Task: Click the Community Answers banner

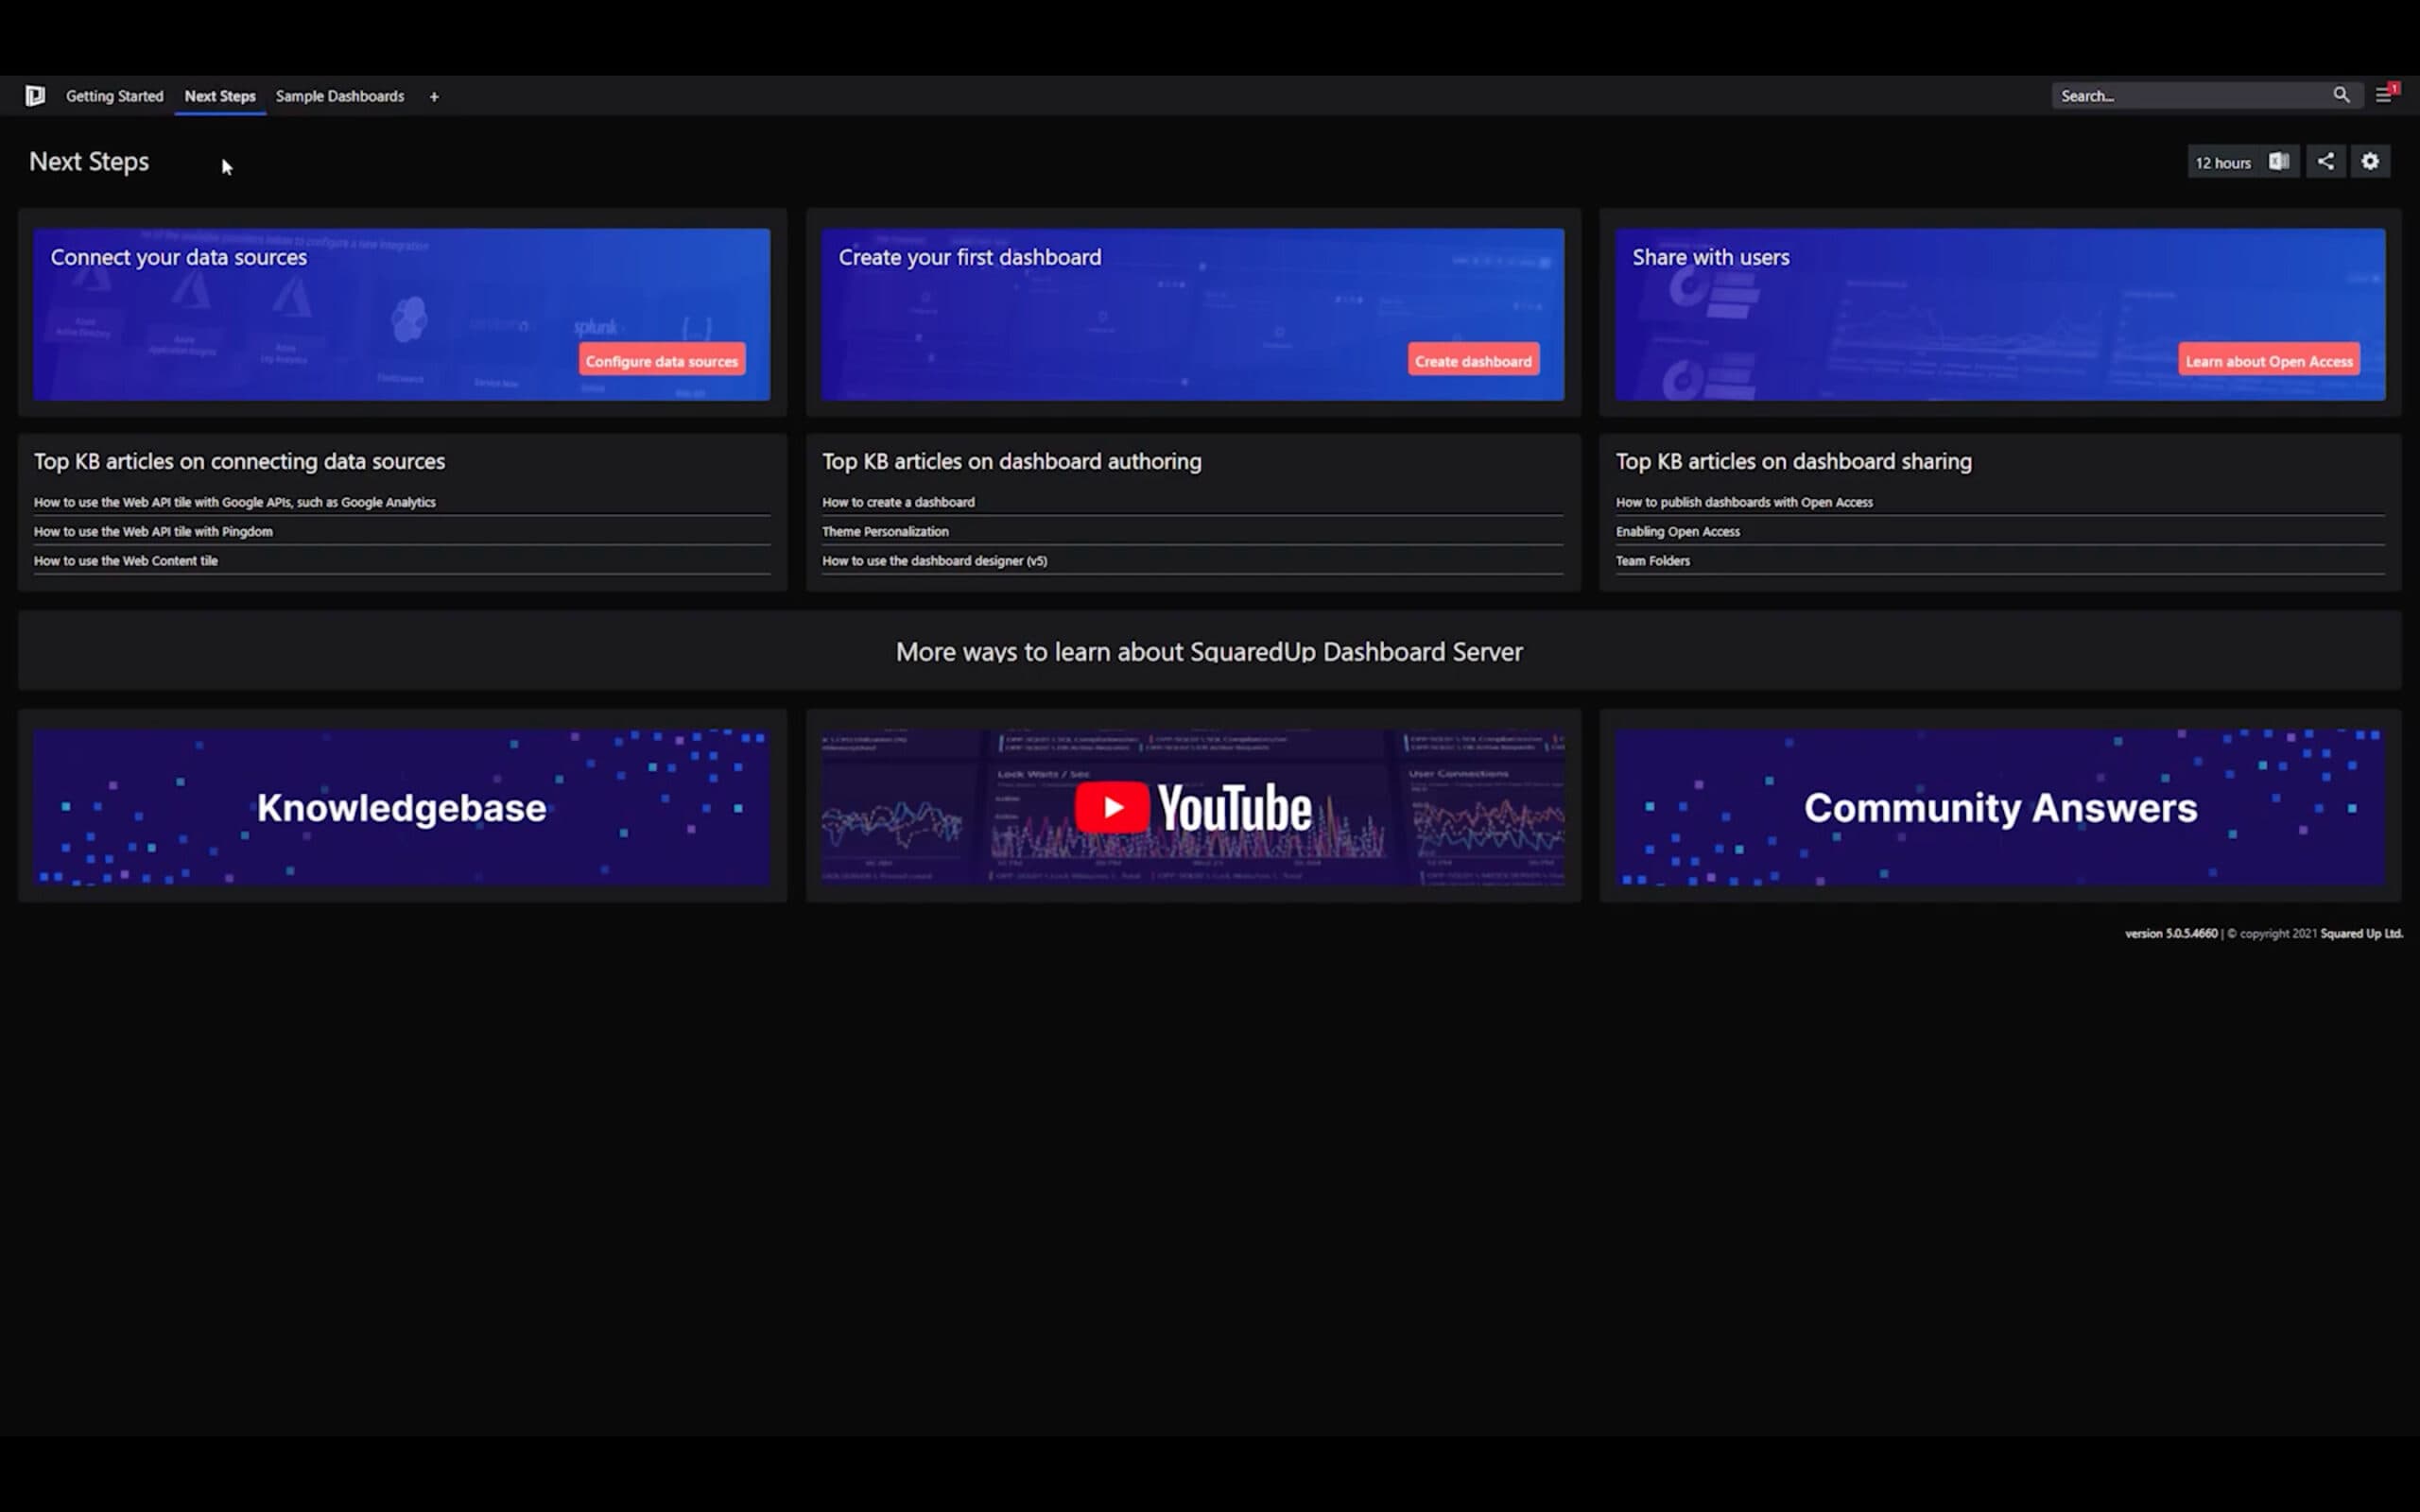Action: click(2000, 807)
